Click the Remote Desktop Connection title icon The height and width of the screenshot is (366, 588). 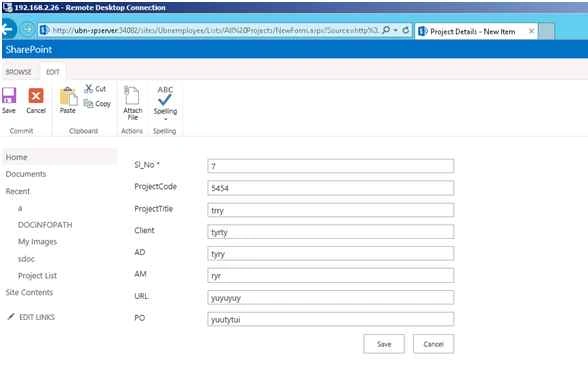(x=7, y=7)
